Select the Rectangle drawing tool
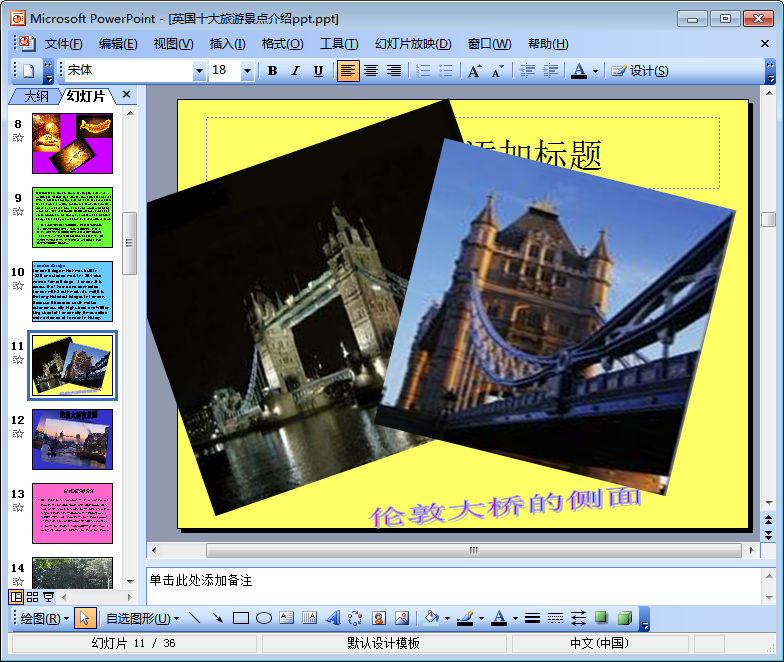This screenshot has height=662, width=784. [x=240, y=618]
